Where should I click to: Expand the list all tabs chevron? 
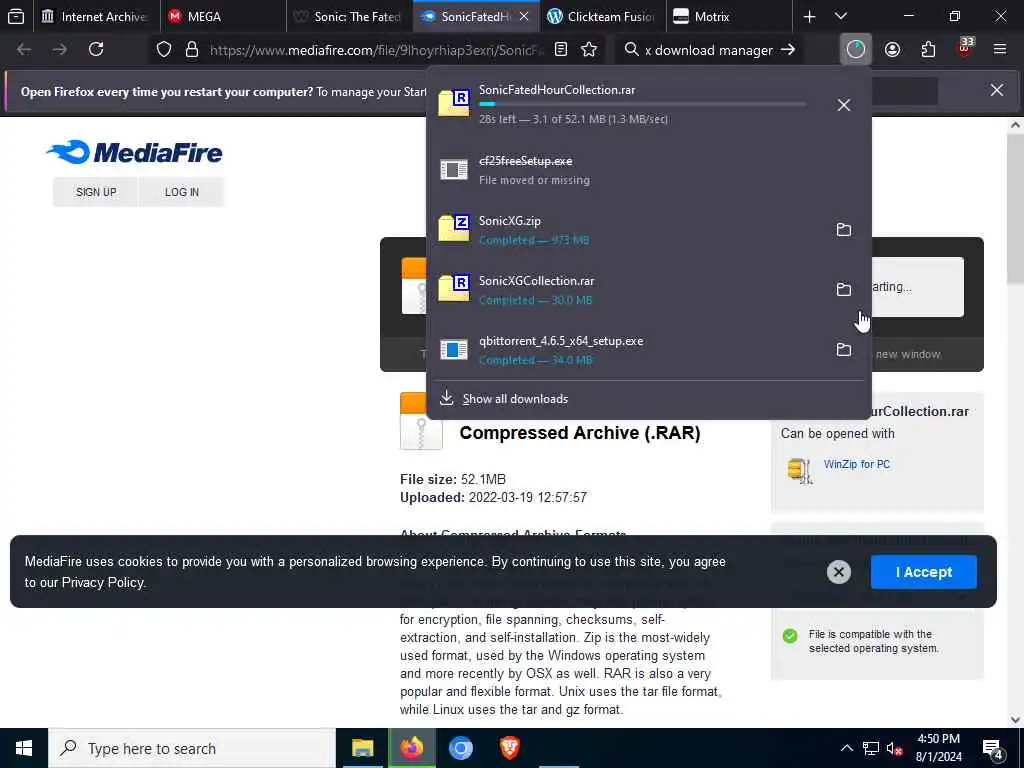click(x=841, y=16)
